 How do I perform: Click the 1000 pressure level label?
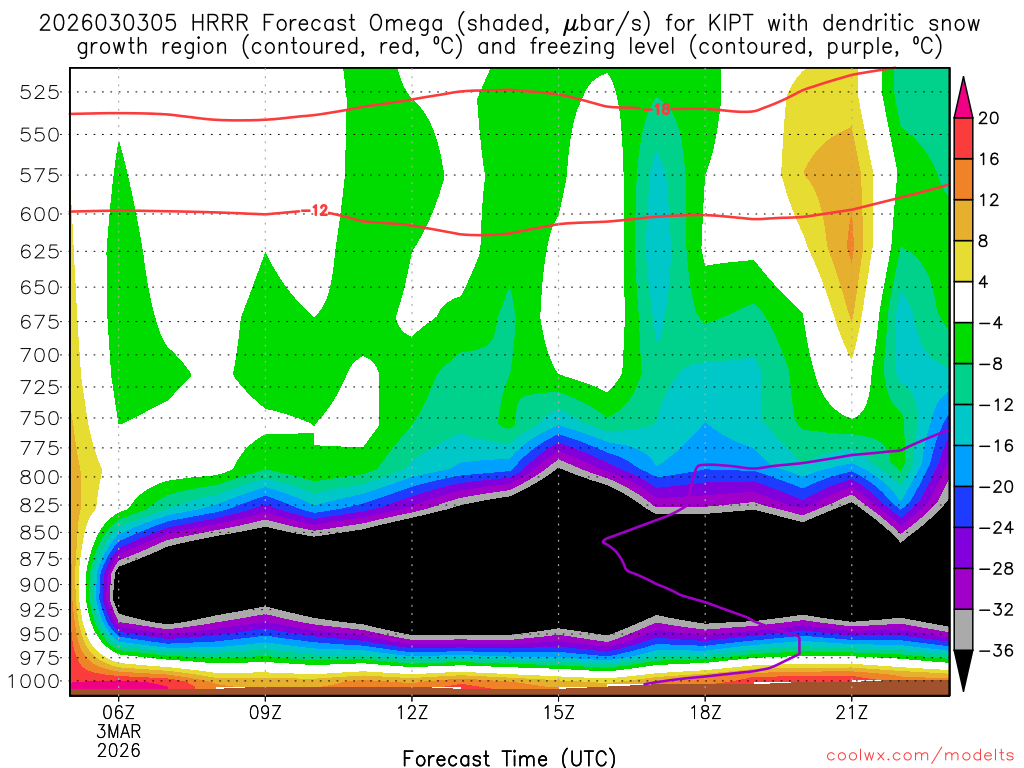pyautogui.click(x=34, y=681)
